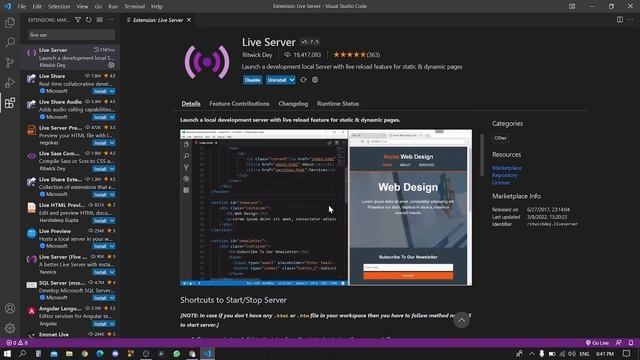Clear extensions search results icon
The height and width of the screenshot is (360, 640).
tap(100, 20)
